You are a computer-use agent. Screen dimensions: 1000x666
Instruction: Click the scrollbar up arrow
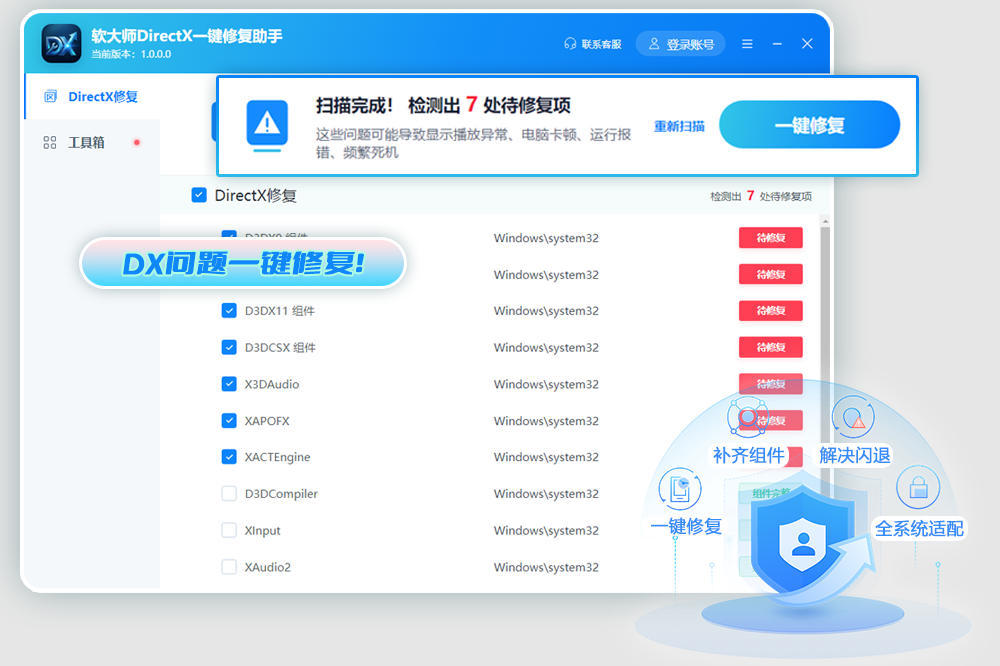coord(825,221)
